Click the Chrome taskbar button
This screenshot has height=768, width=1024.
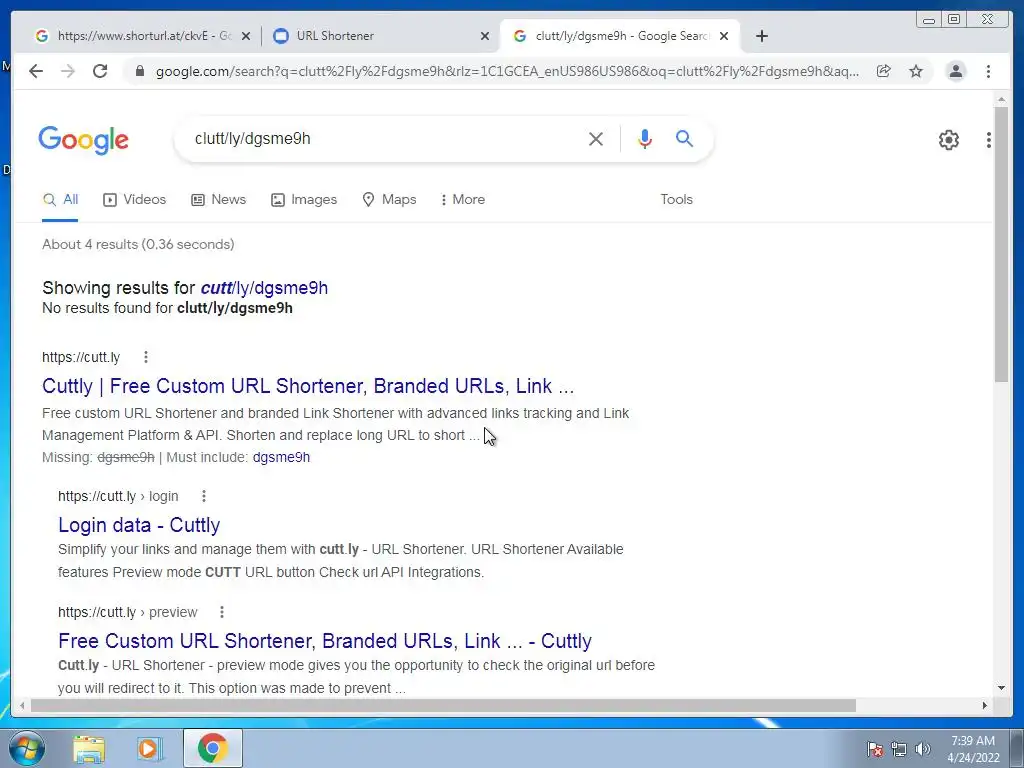tap(212, 748)
